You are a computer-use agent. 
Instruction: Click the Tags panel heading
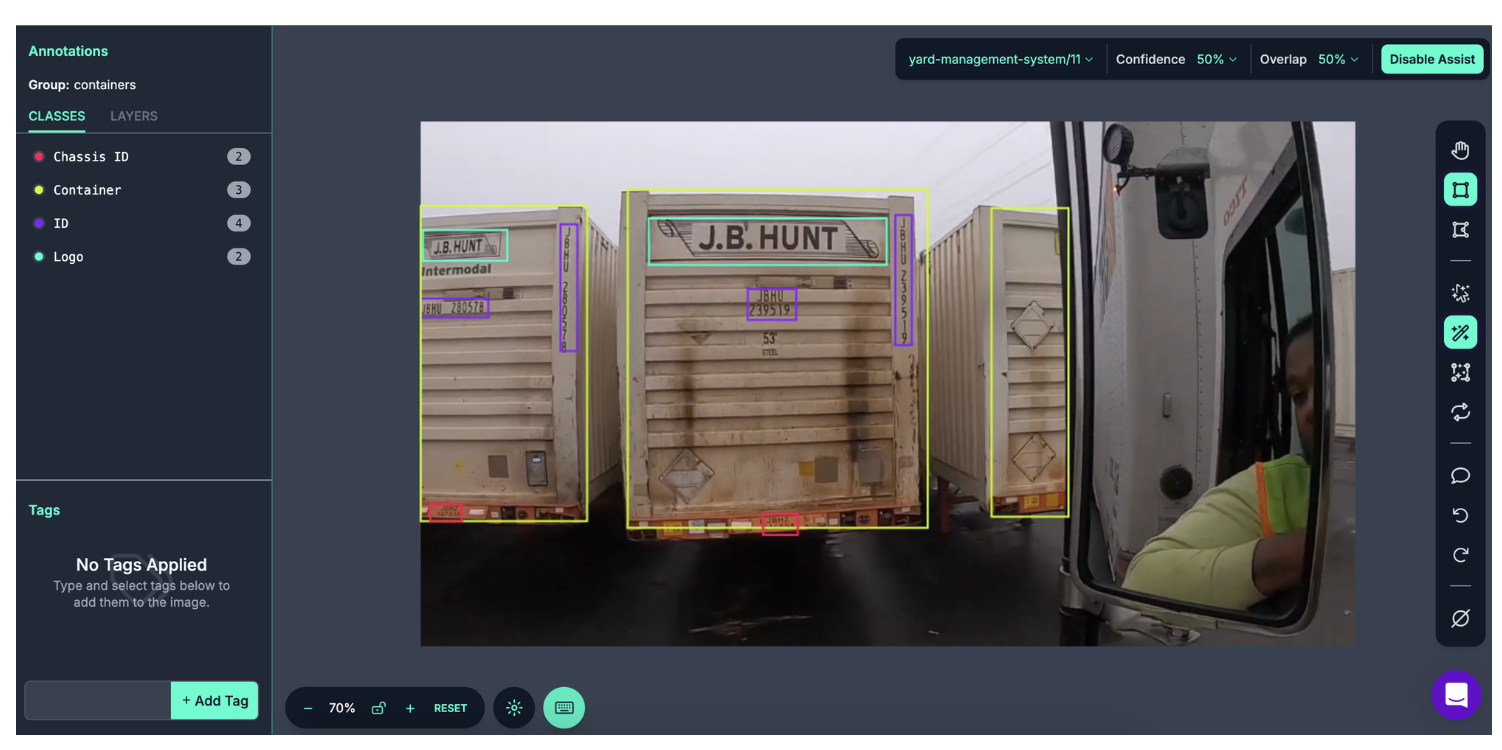click(x=44, y=510)
